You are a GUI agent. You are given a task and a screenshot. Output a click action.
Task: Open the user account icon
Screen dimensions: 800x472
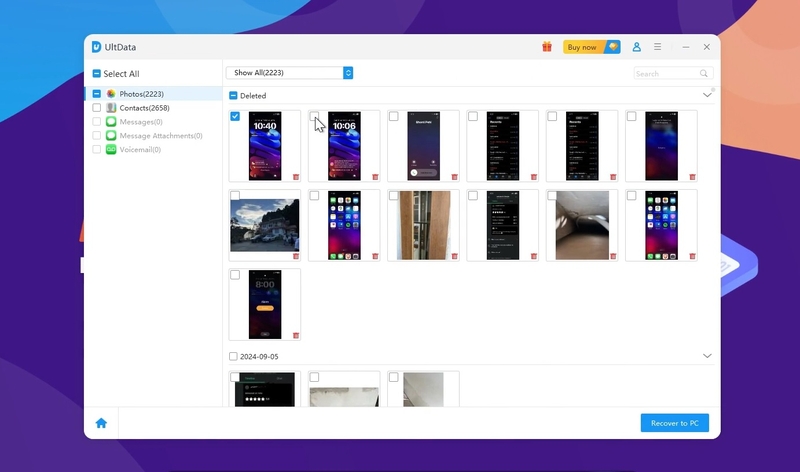(636, 47)
